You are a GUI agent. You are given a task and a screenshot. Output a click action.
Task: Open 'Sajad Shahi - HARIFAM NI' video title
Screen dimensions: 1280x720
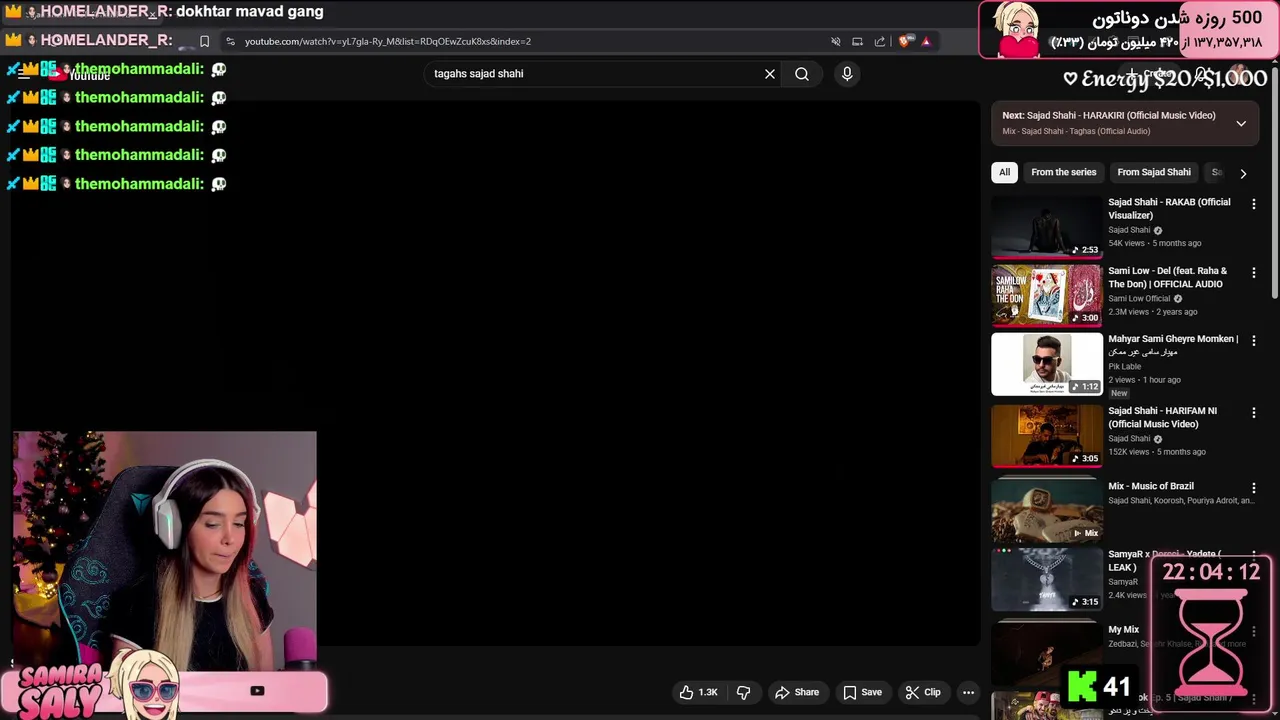click(1162, 417)
